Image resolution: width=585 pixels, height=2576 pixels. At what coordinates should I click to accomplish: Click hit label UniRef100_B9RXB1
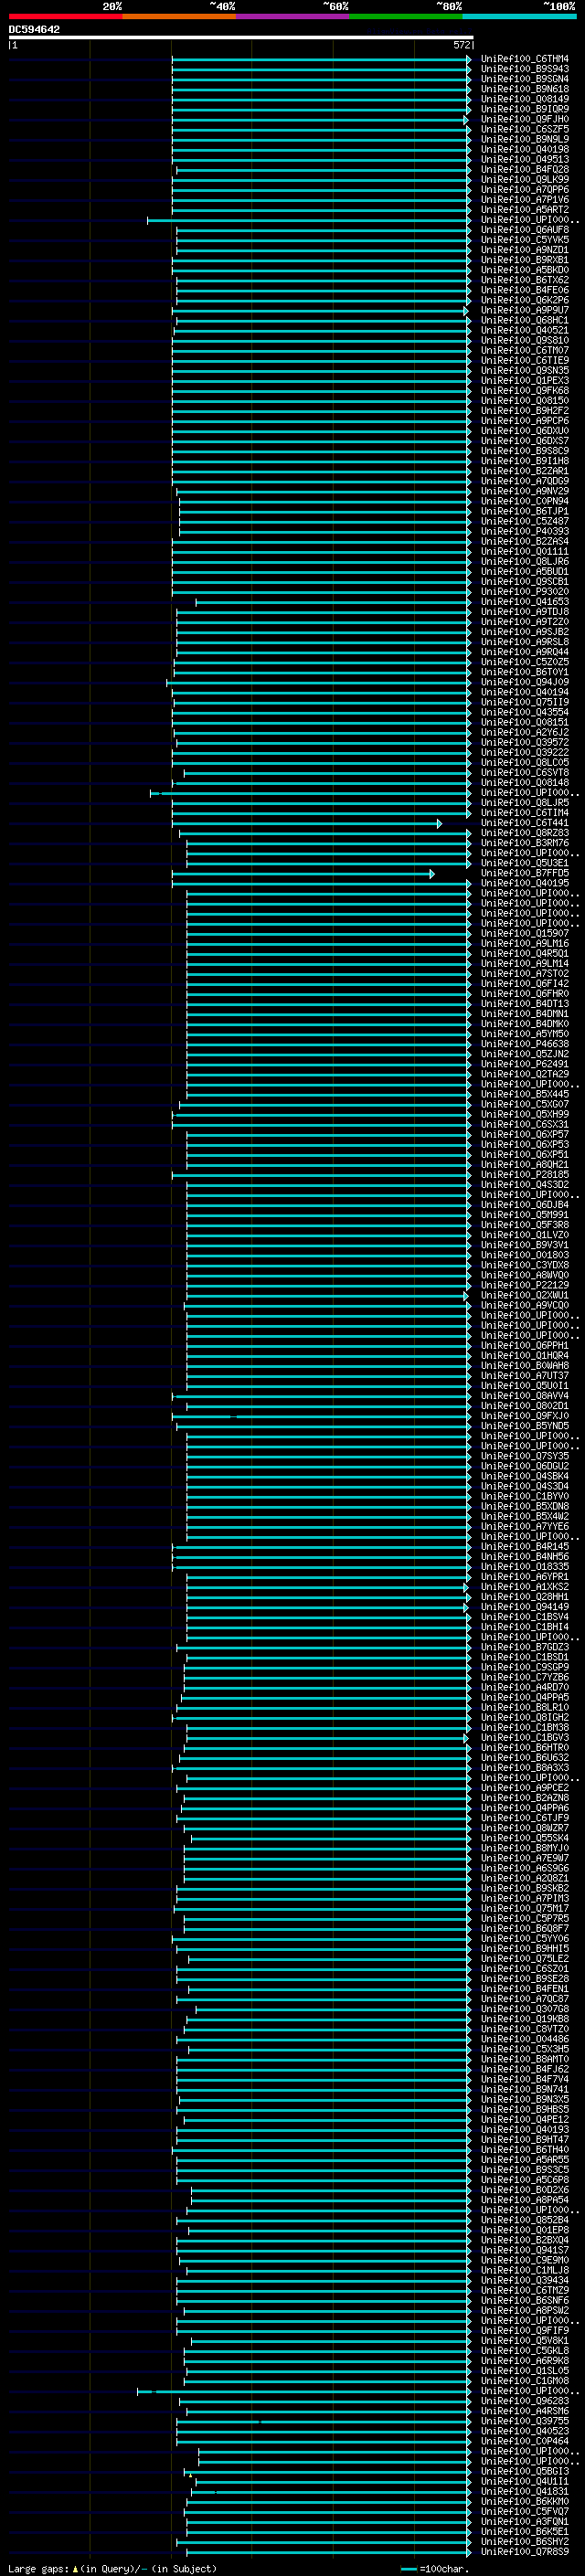(524, 260)
